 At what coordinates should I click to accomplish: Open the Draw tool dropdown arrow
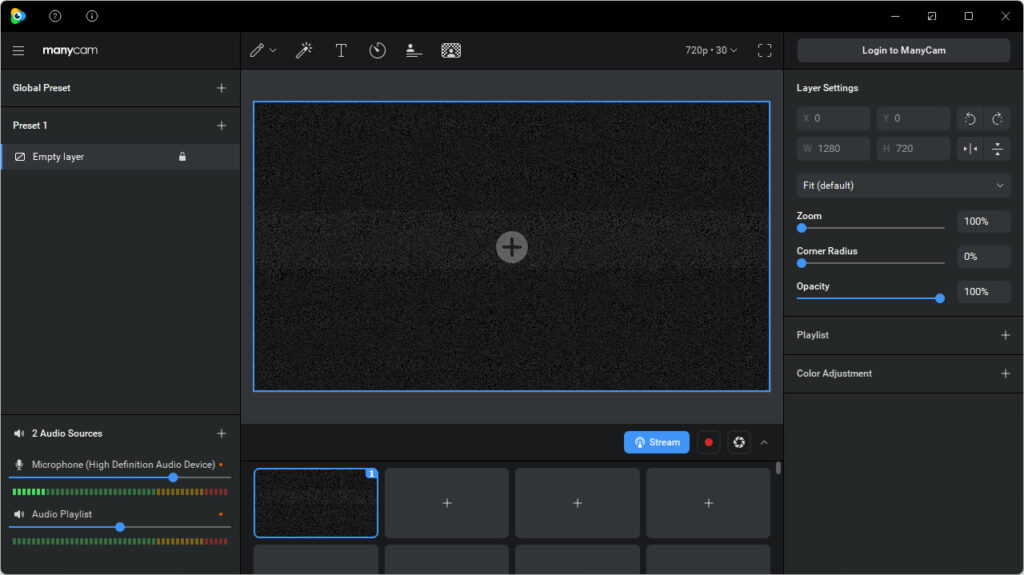tap(273, 50)
